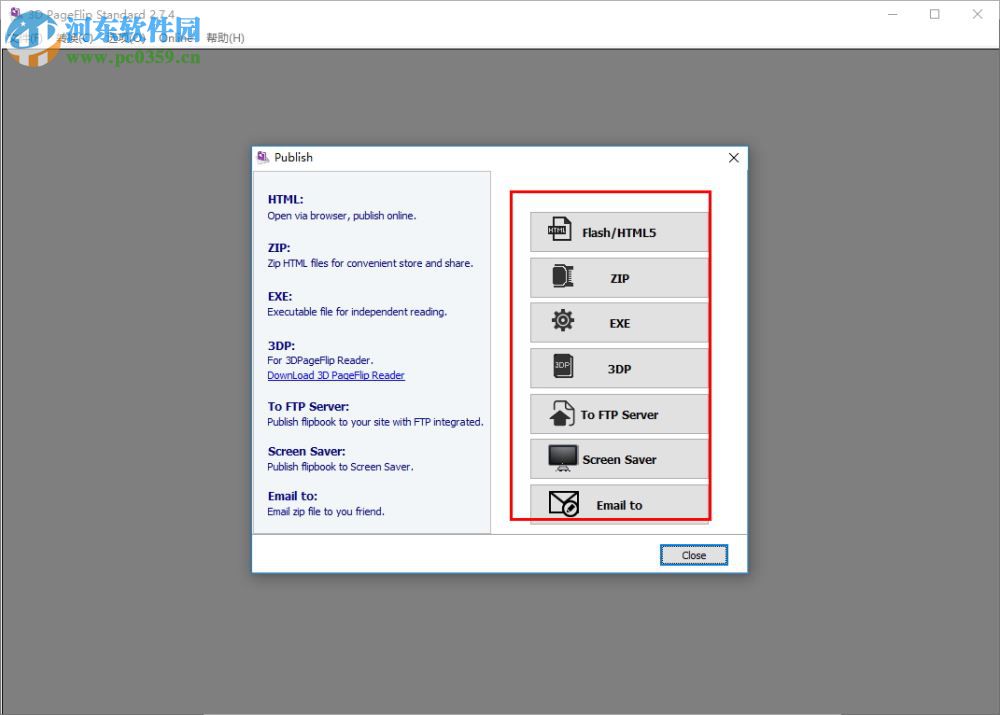Click the "HTML:" heading text
This screenshot has height=715, width=1000.
(x=285, y=199)
